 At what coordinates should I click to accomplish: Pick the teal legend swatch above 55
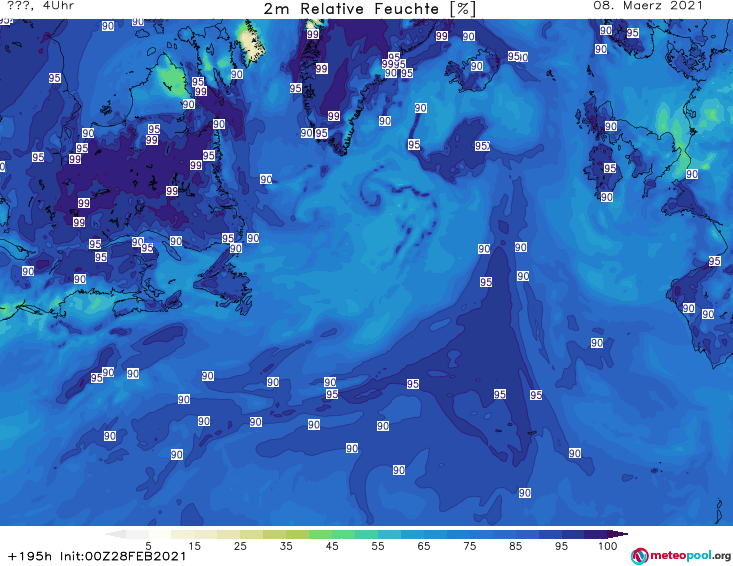[x=366, y=534]
